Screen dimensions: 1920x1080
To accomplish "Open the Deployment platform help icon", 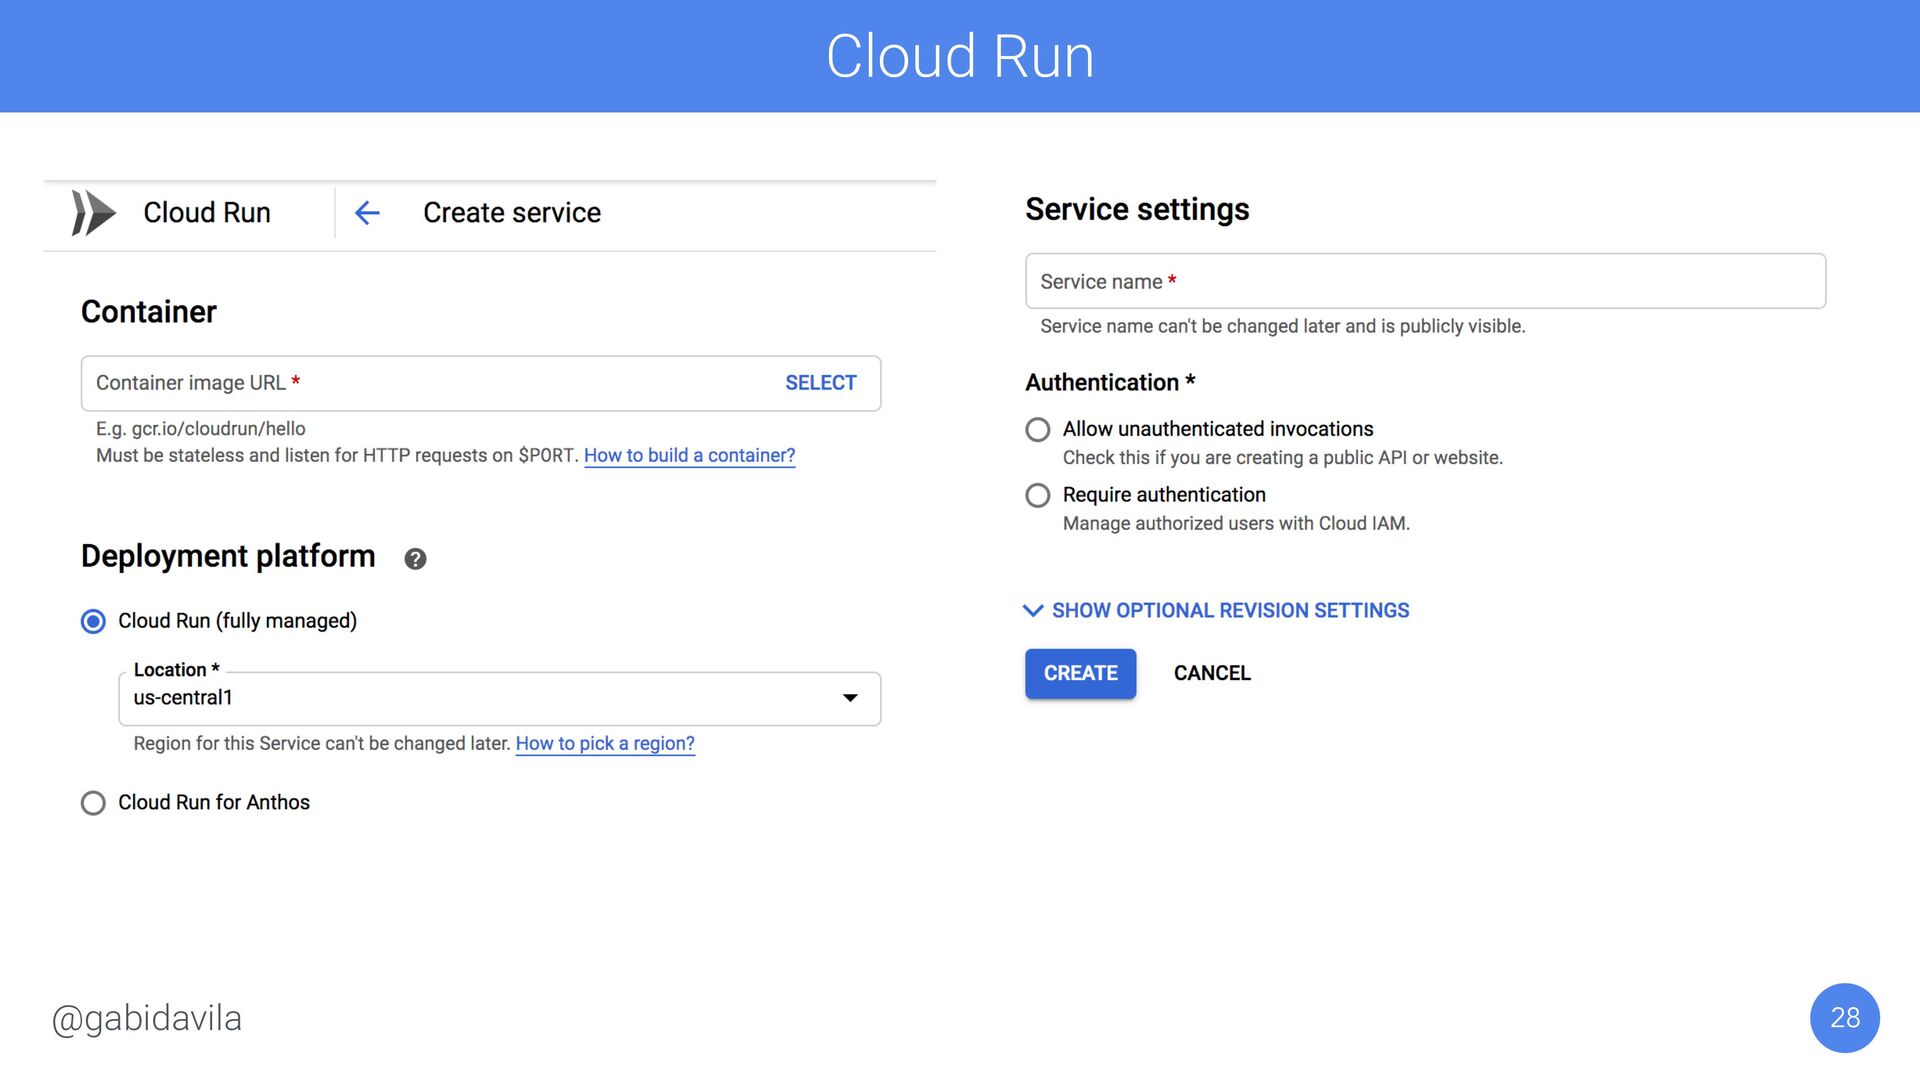I will (415, 559).
